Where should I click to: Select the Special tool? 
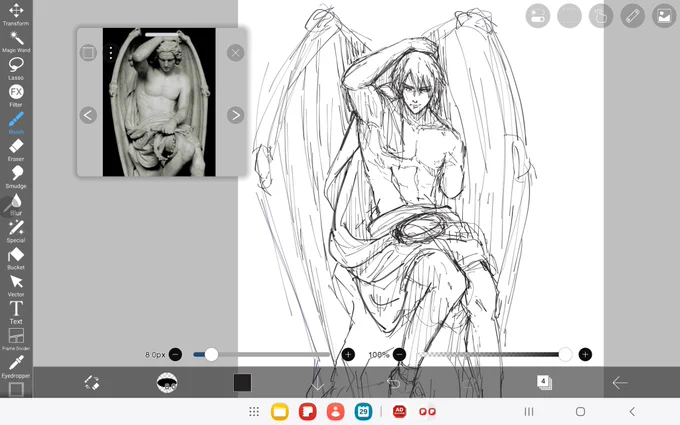coord(16,231)
